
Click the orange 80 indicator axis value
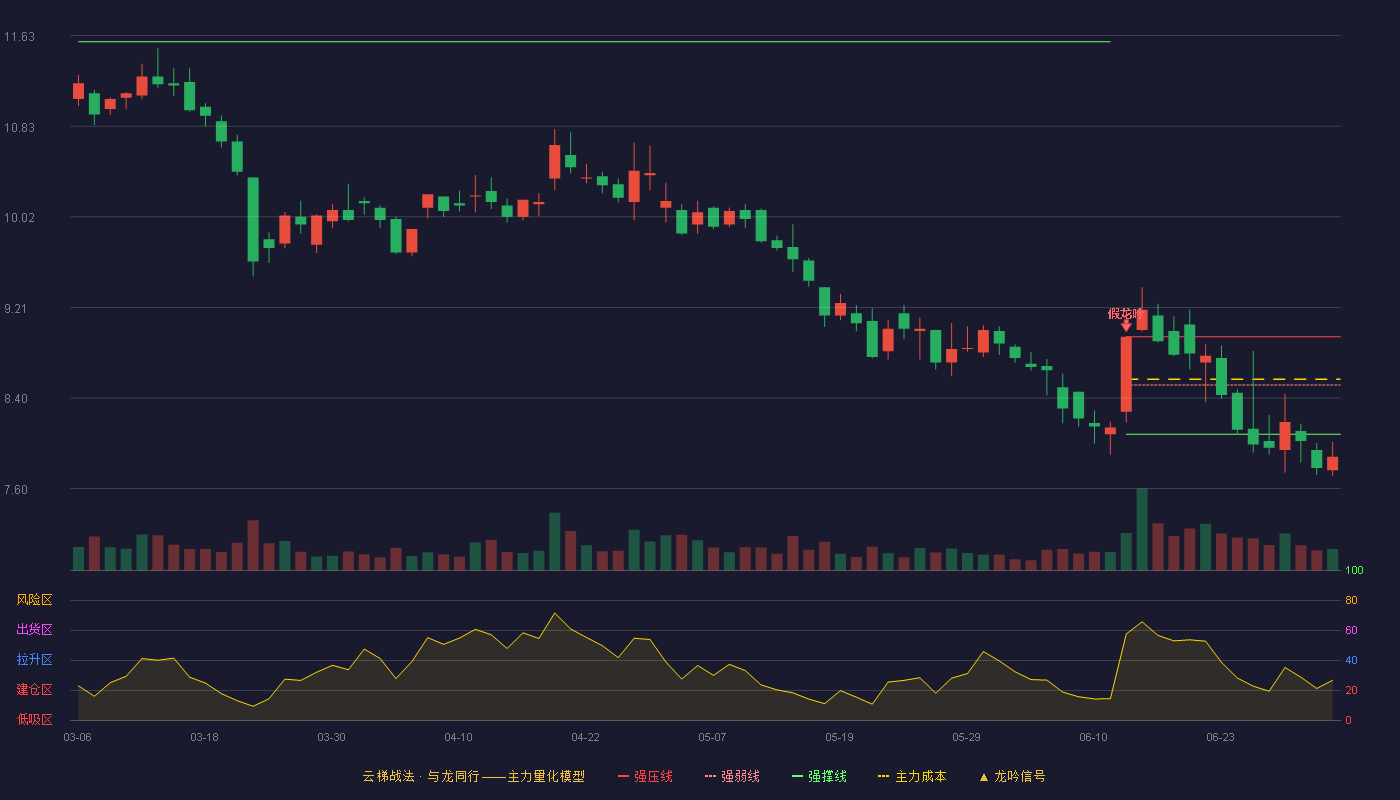point(1351,600)
